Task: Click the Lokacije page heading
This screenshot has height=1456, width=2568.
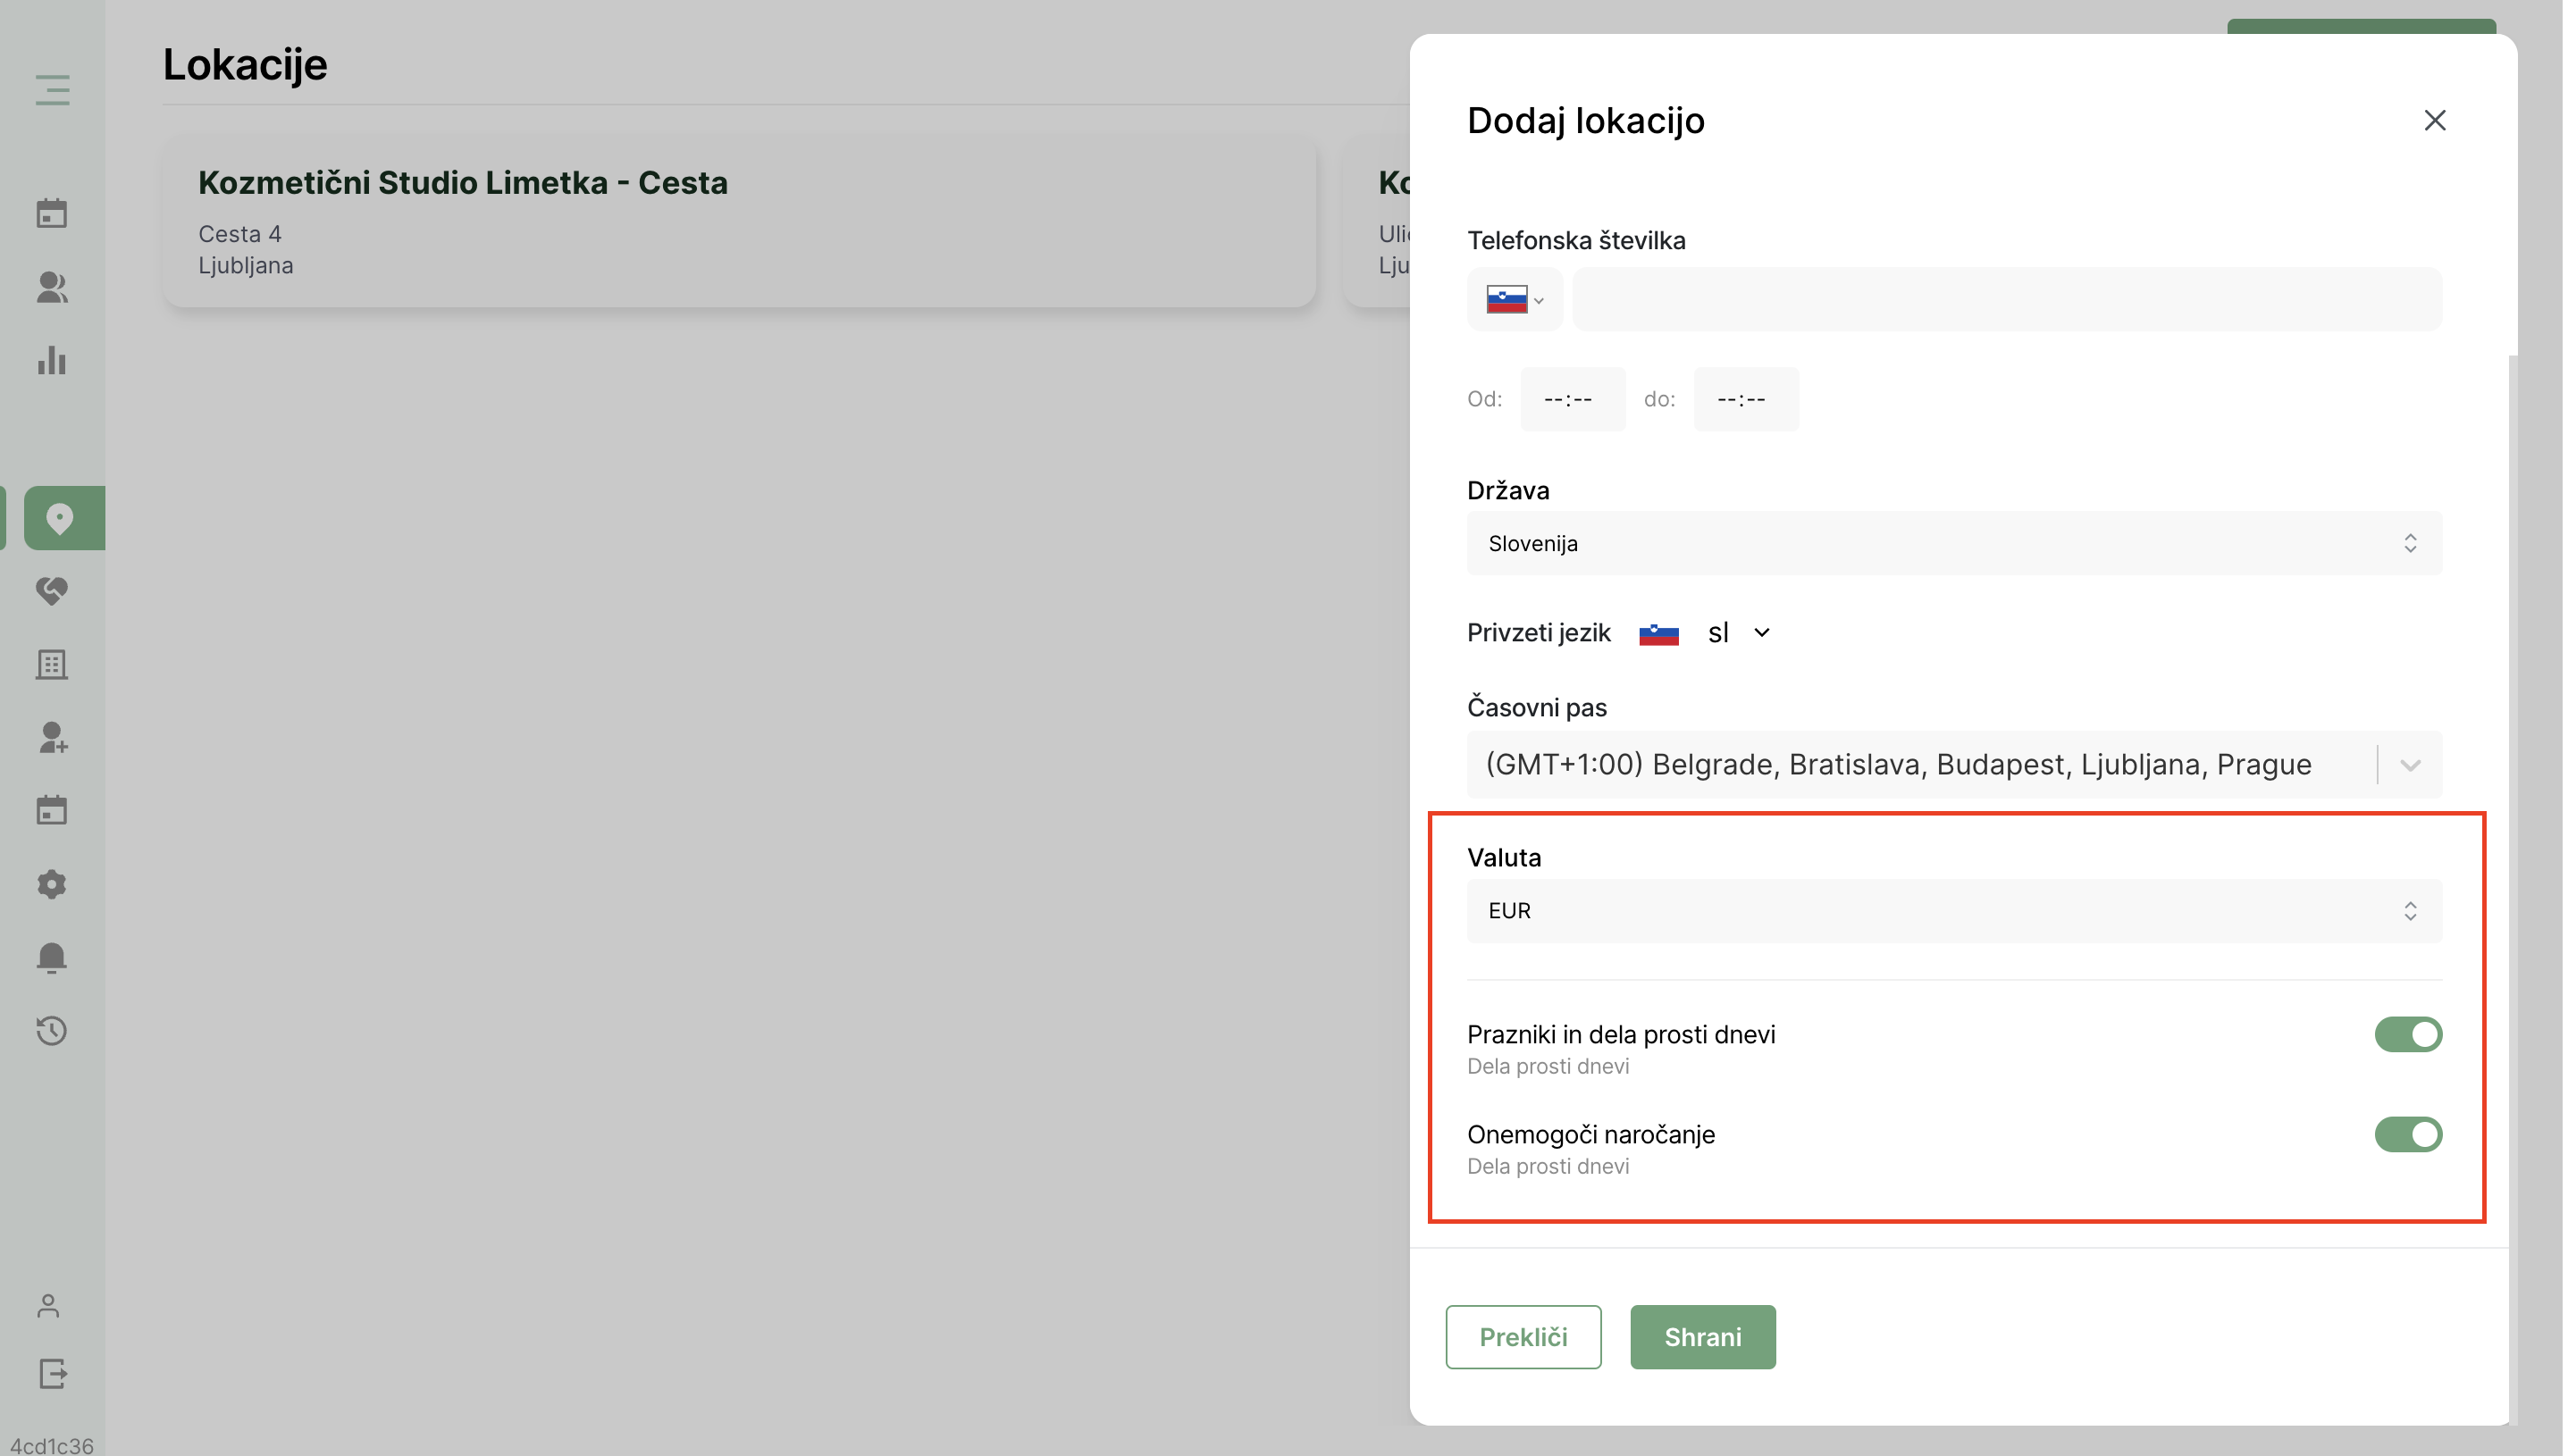Action: (245, 64)
